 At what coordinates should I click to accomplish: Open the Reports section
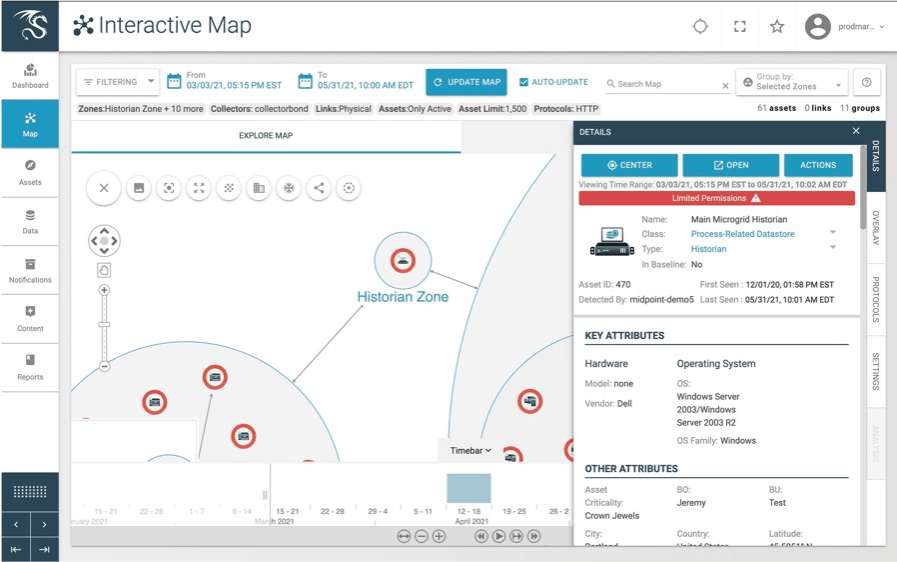point(30,368)
